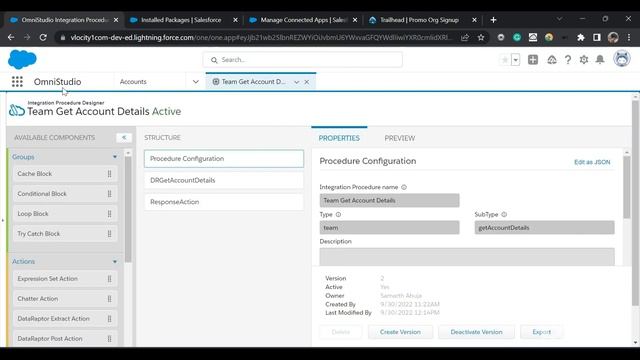Open the Notifications bell icon

point(600,60)
